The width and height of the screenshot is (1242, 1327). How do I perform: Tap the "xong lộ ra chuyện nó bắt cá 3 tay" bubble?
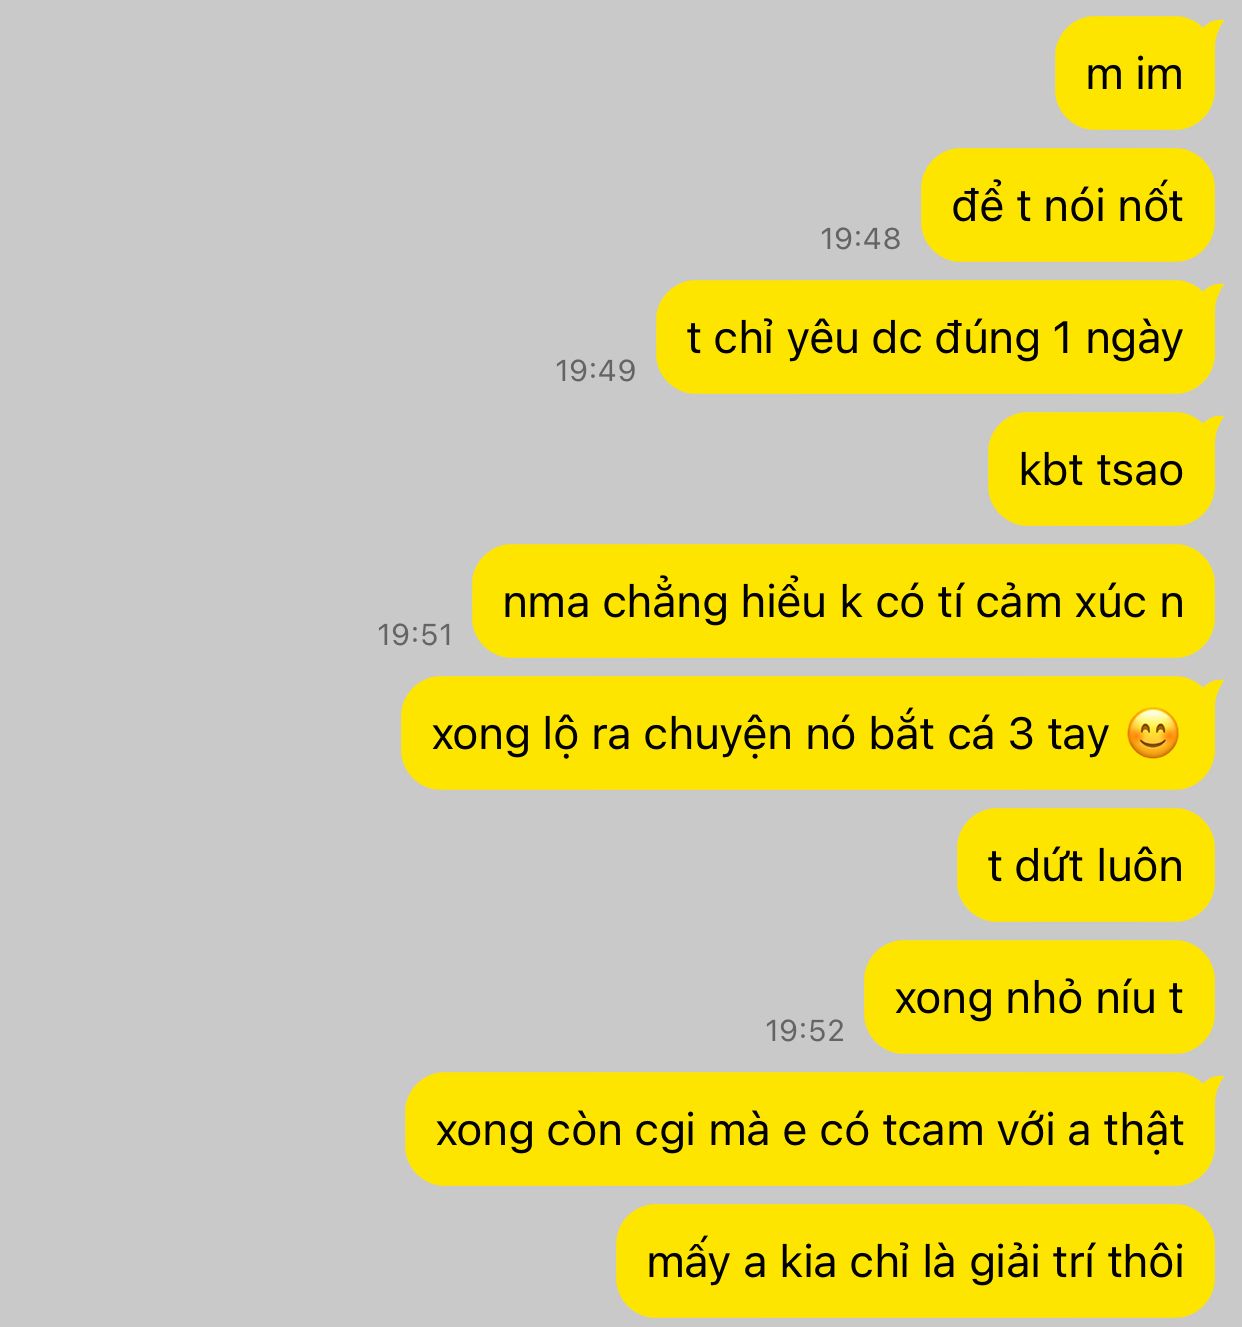click(x=808, y=733)
